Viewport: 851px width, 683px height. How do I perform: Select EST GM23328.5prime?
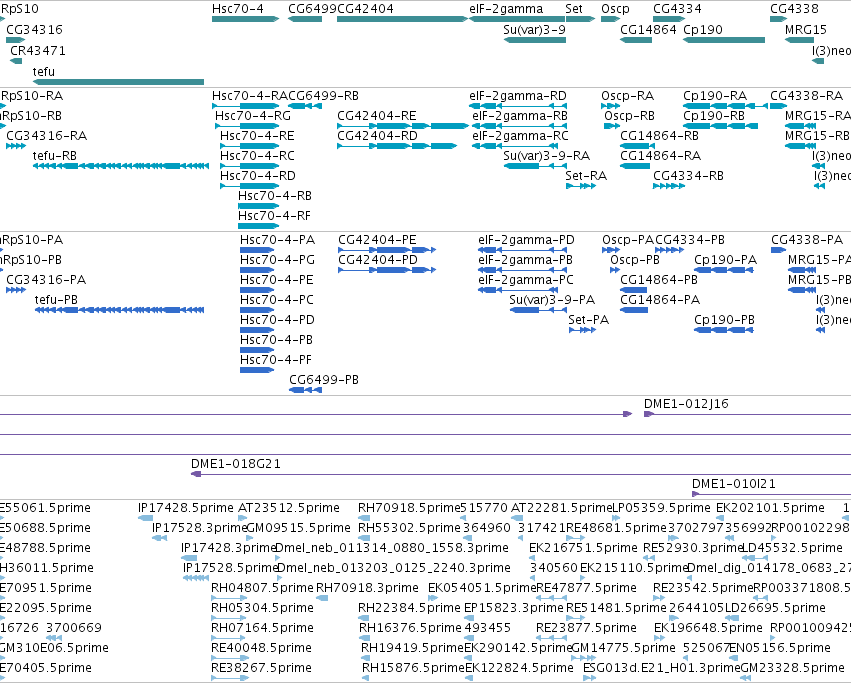point(745,678)
